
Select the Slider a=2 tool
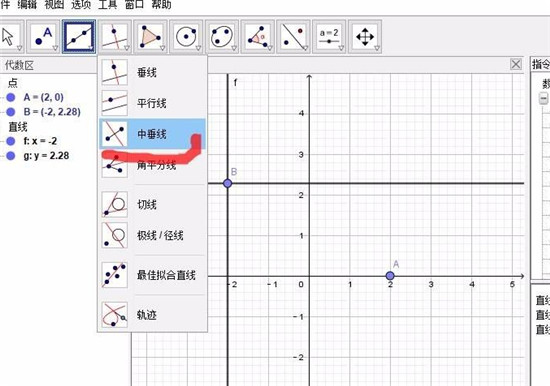coord(329,36)
